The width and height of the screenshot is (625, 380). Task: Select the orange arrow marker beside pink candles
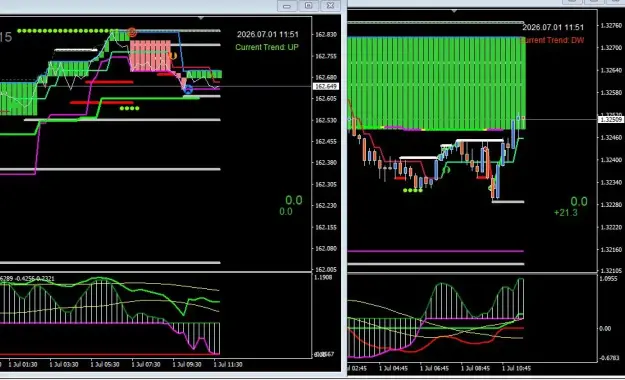173,56
